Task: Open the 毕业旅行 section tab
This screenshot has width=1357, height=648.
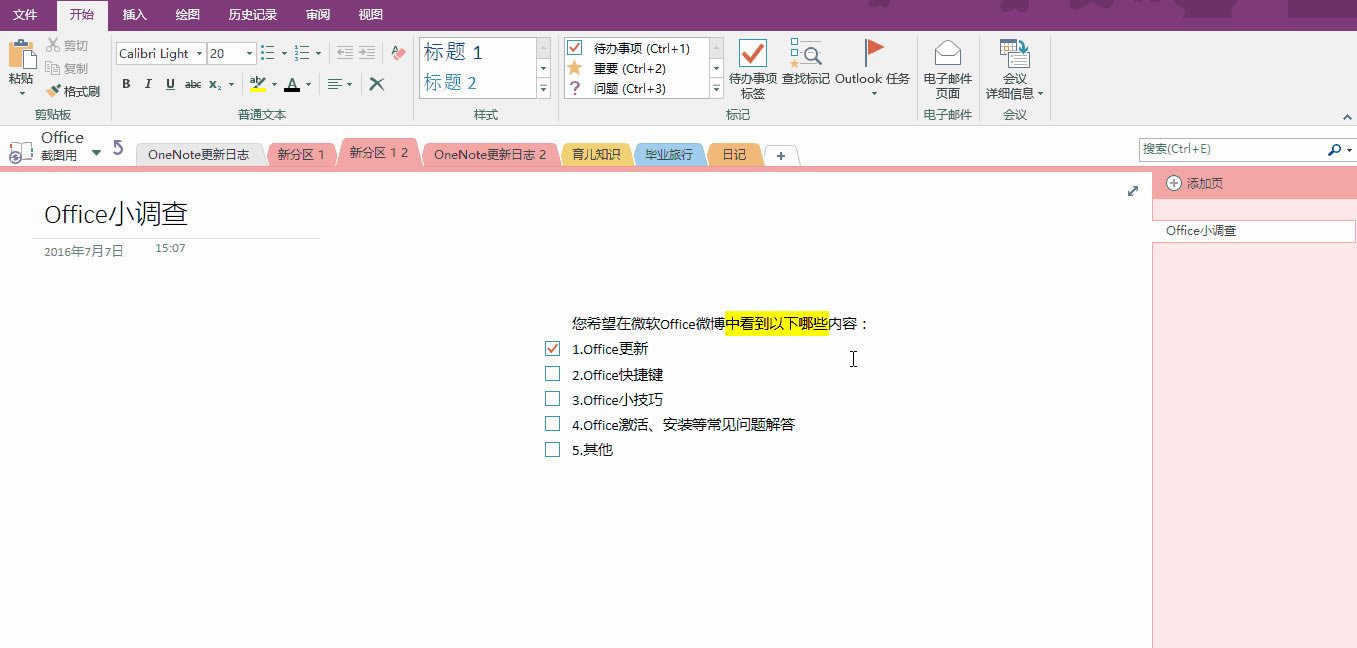Action: click(x=668, y=154)
